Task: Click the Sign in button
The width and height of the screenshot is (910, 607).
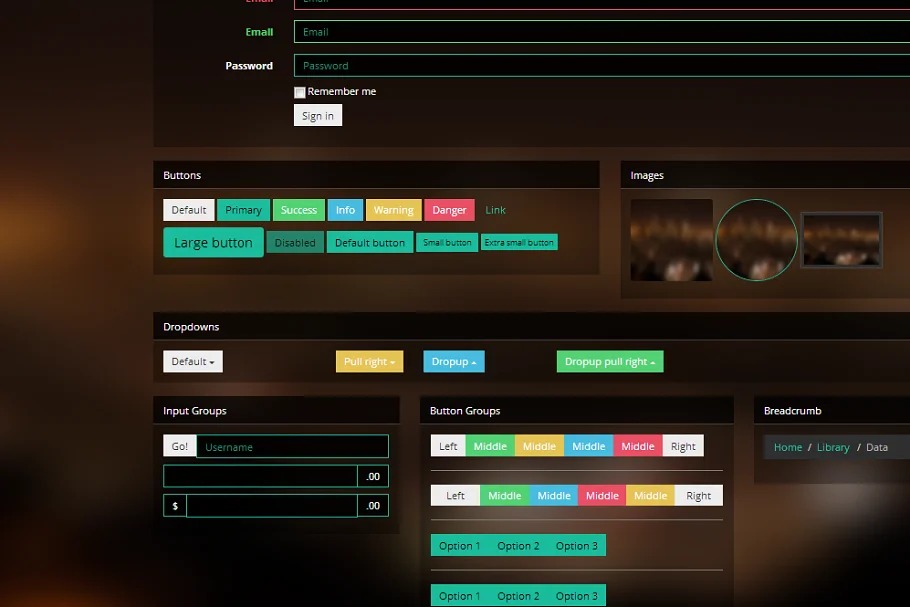Action: tap(318, 116)
